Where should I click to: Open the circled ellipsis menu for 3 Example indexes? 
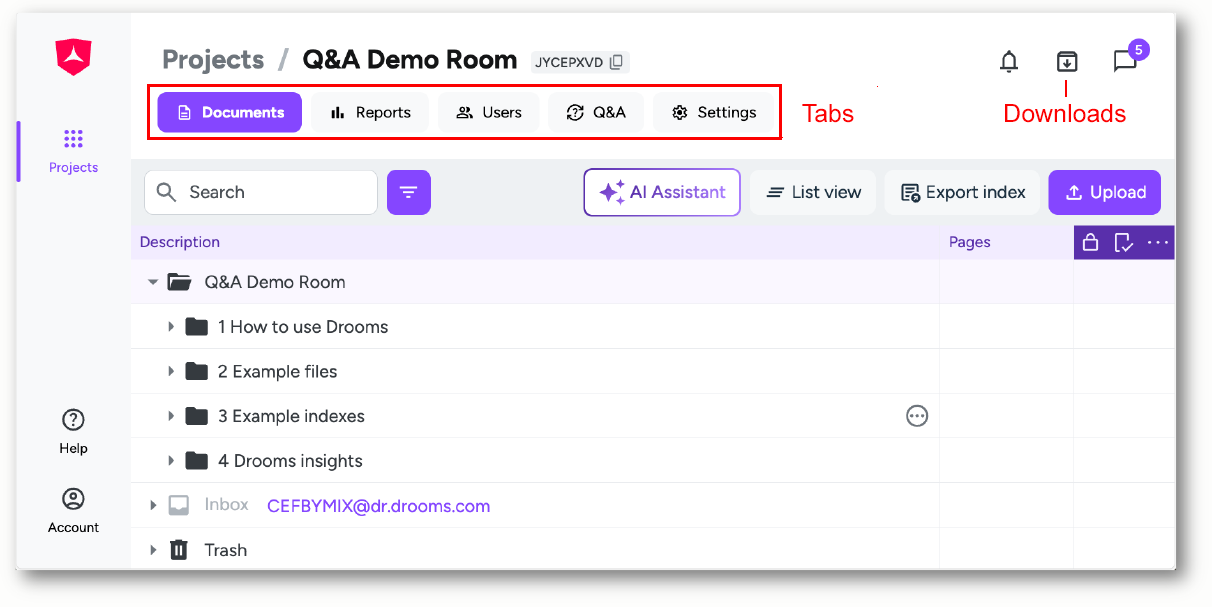[917, 416]
